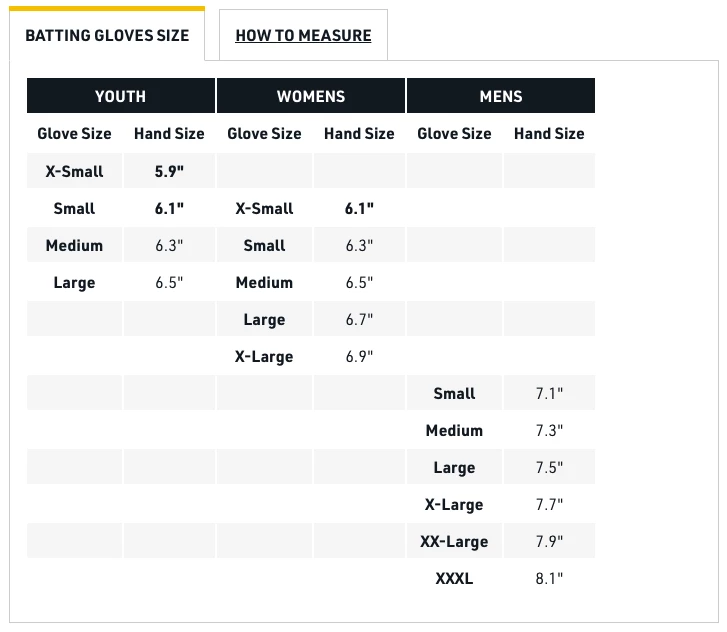Click the 7.1" hand size cell
The image size is (727, 632).
(x=549, y=394)
